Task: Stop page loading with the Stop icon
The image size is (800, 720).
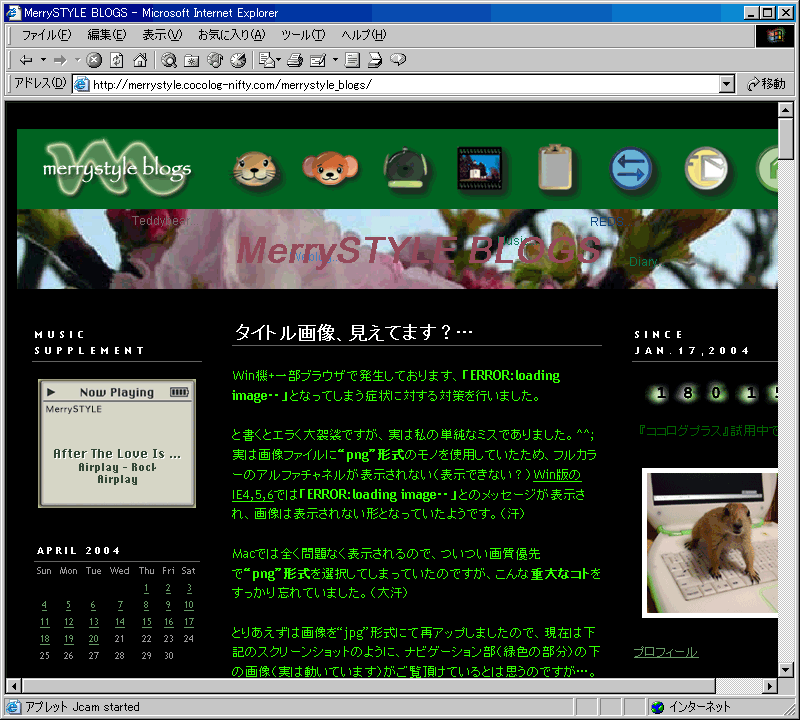Action: tap(94, 60)
